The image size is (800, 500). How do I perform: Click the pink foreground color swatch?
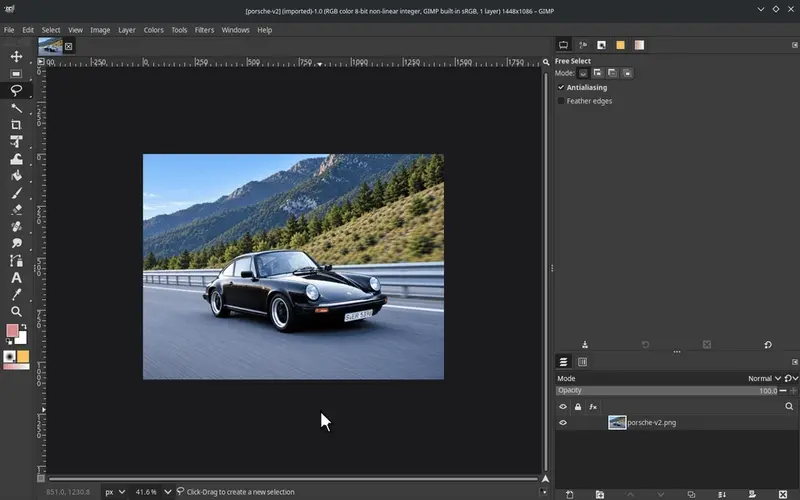pos(12,331)
